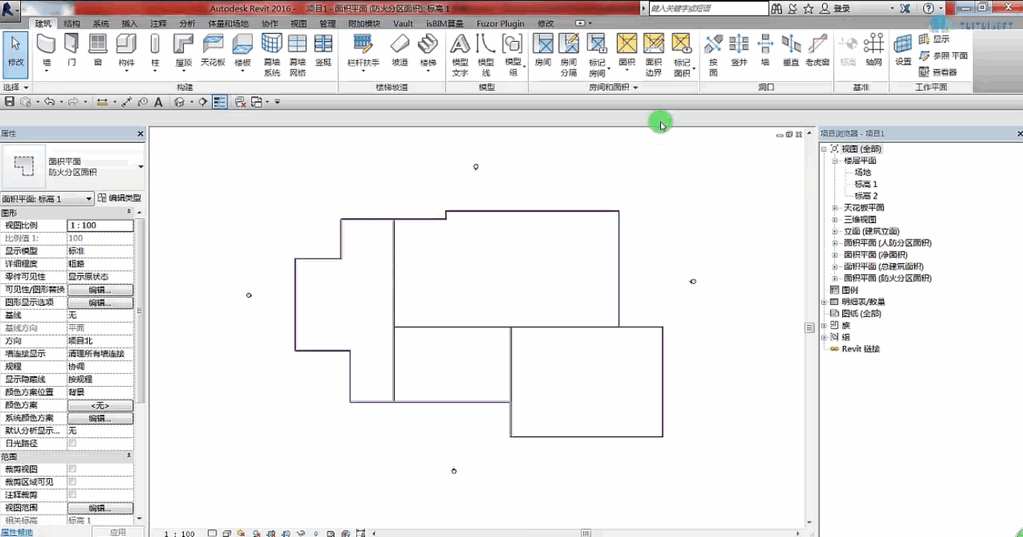Select the 墙 (Wall) tool

[46, 51]
